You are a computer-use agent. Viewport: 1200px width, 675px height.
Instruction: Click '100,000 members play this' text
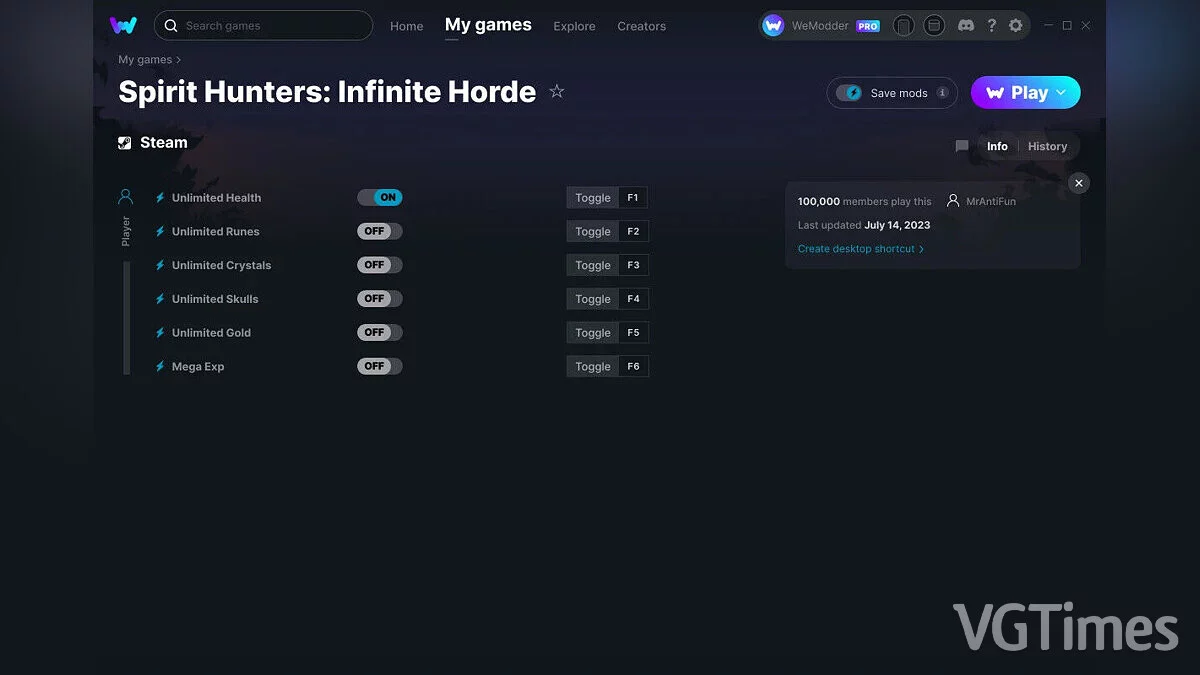coord(864,201)
